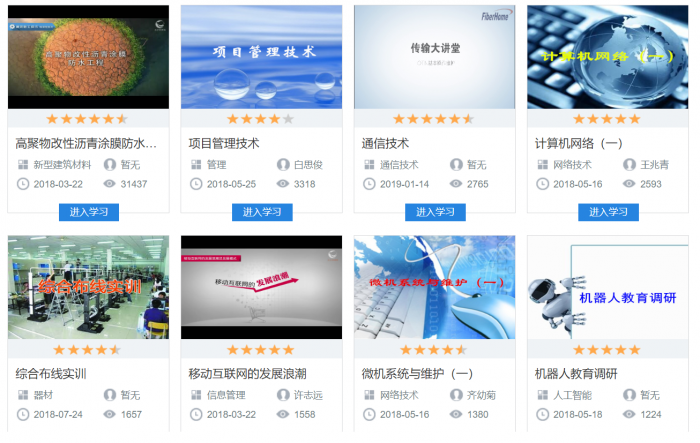Click the teacher avatar icon beside 许志远
The image size is (700, 443).
tap(283, 395)
